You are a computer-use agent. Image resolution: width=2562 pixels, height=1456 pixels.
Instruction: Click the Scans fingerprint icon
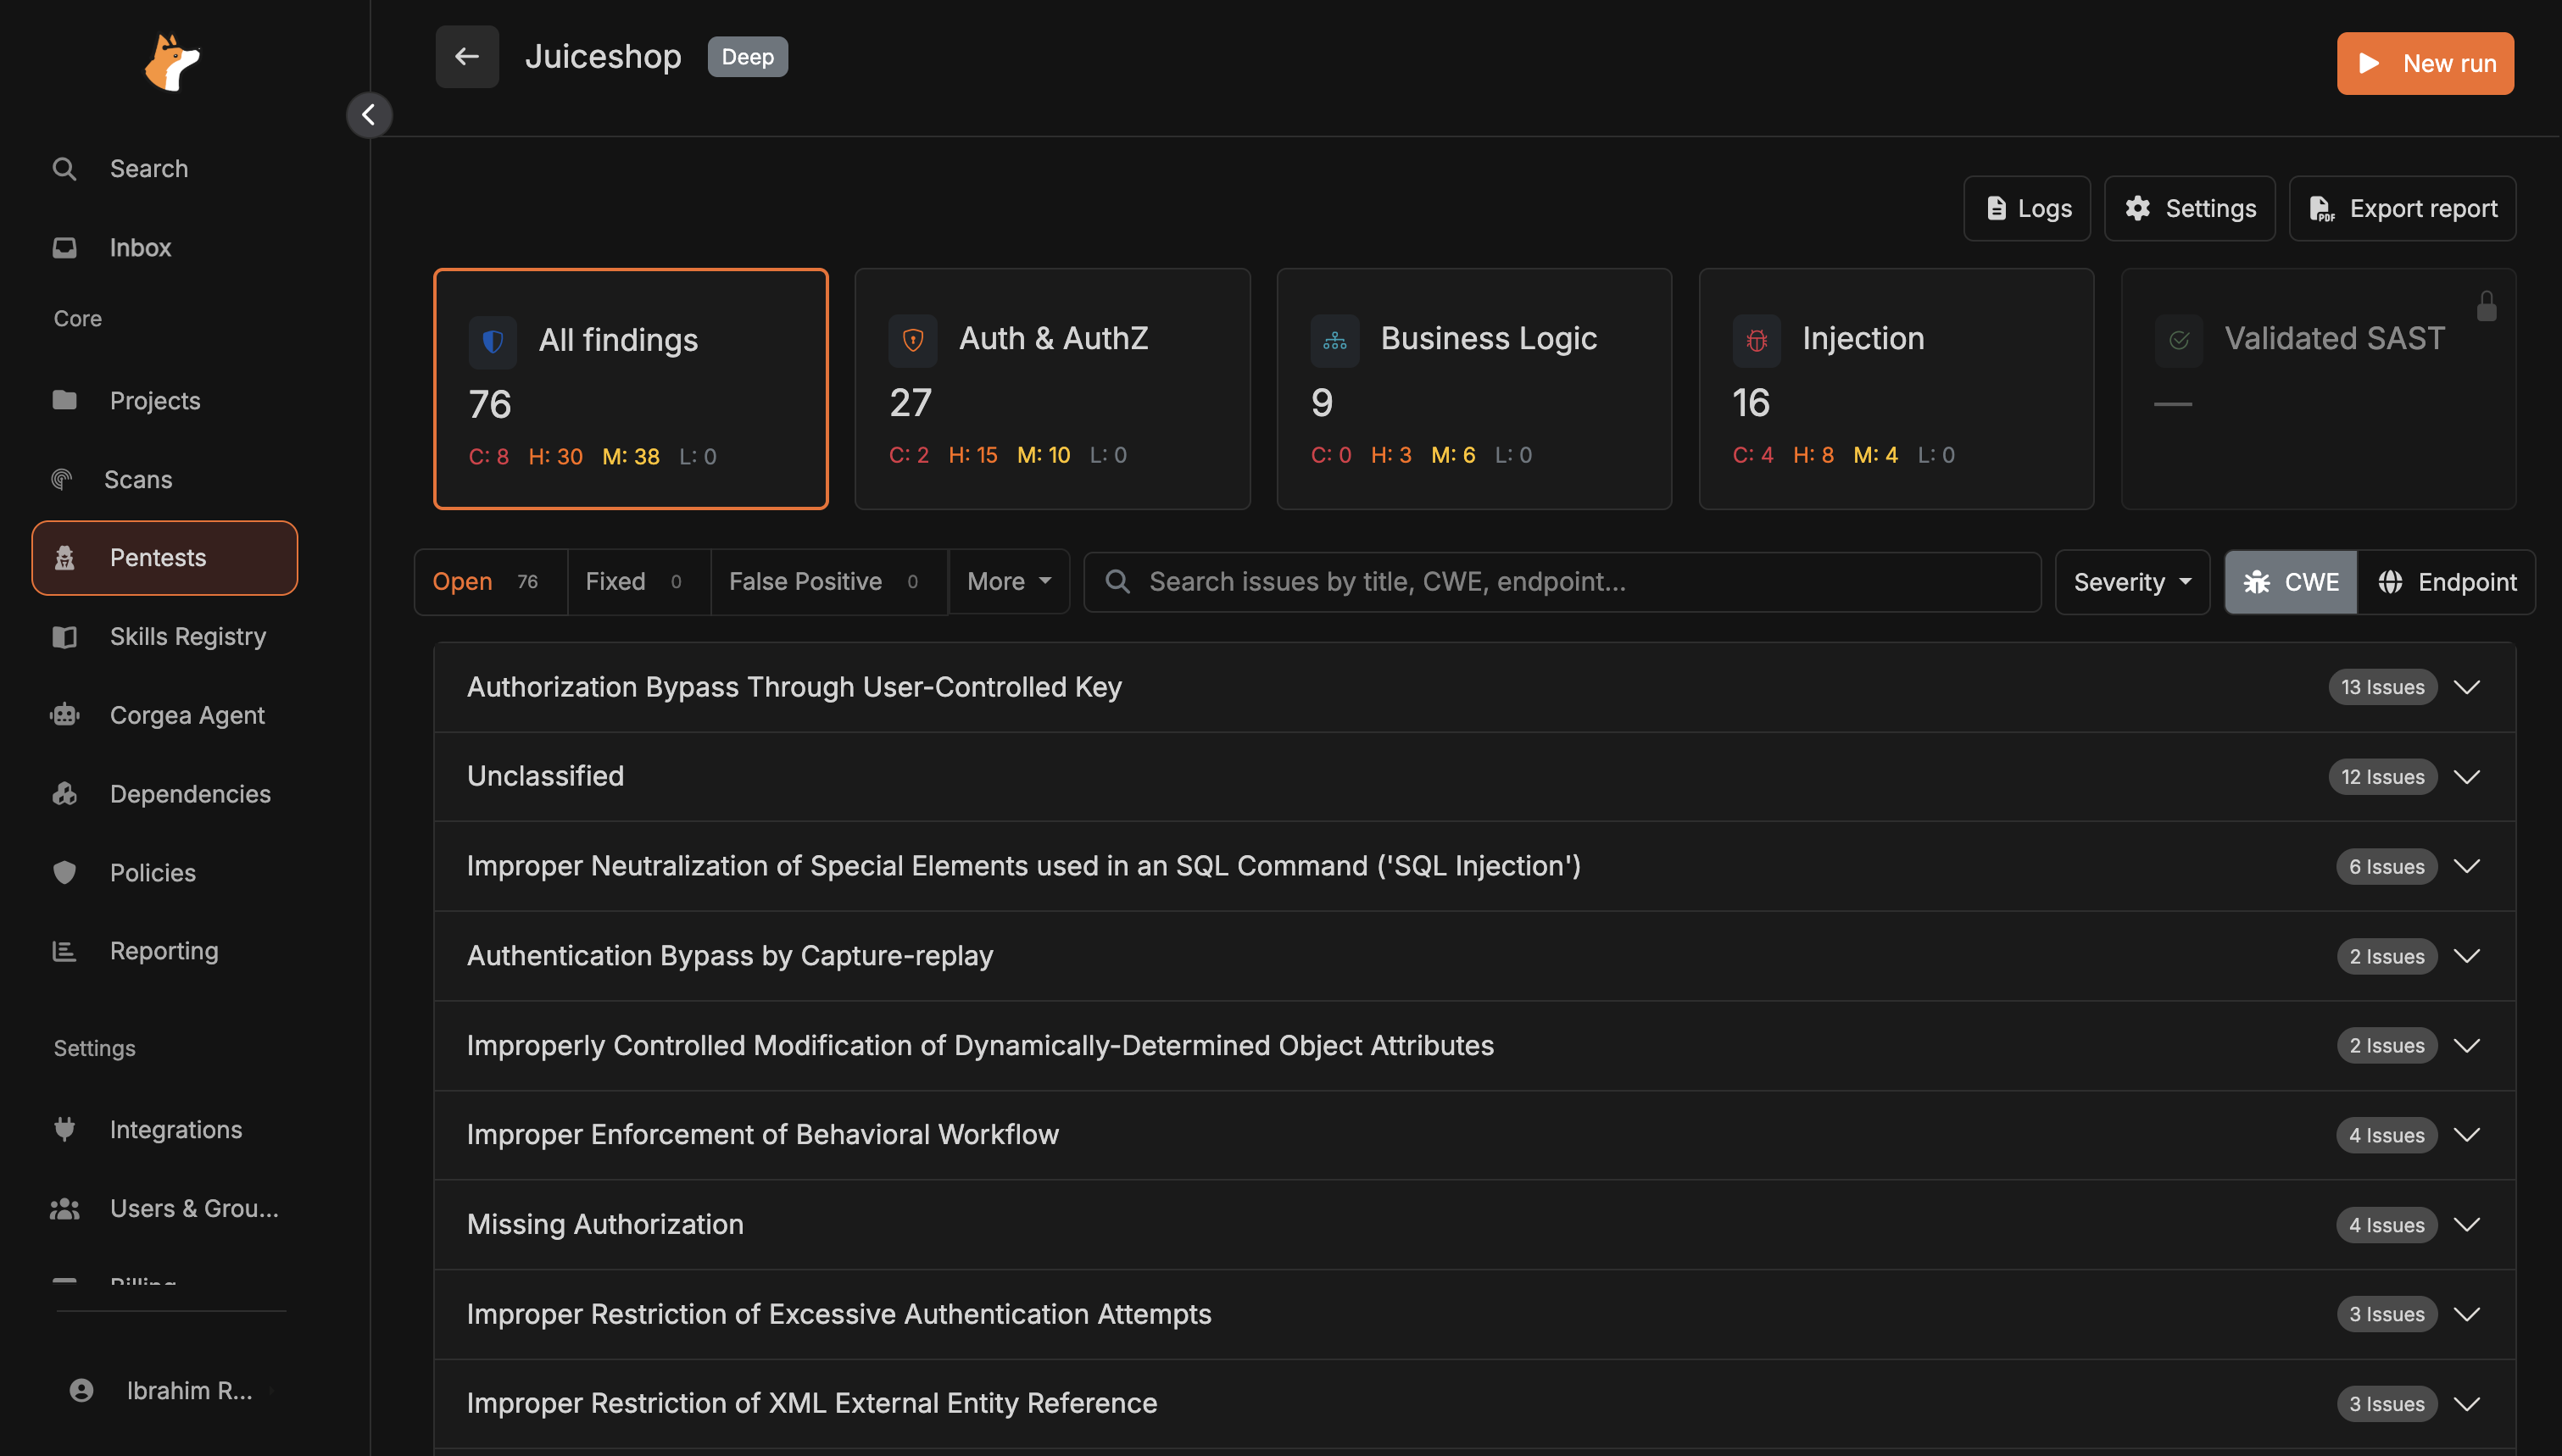(62, 479)
